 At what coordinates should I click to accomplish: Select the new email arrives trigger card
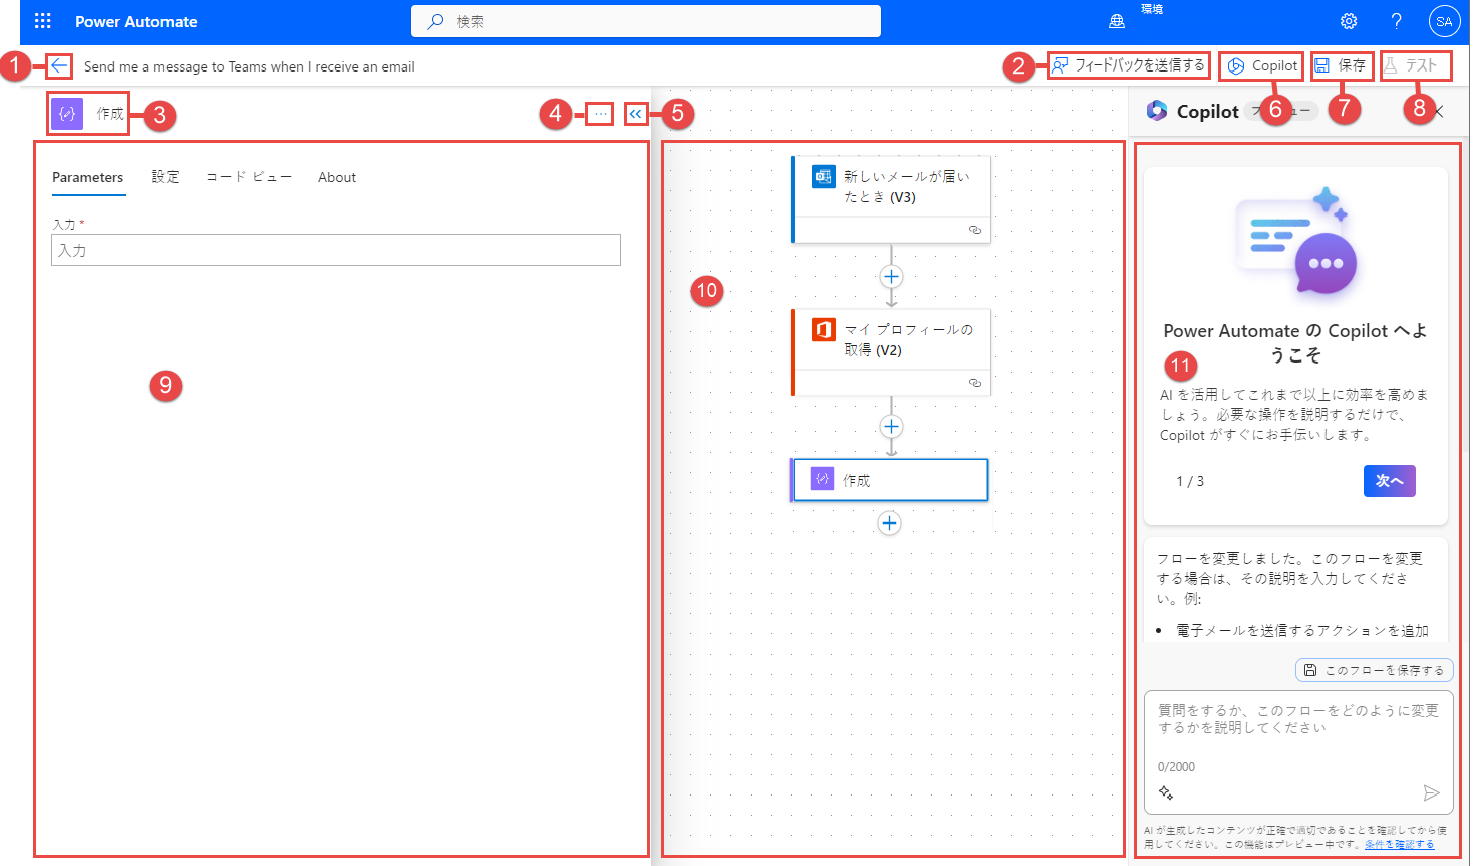tap(891, 199)
